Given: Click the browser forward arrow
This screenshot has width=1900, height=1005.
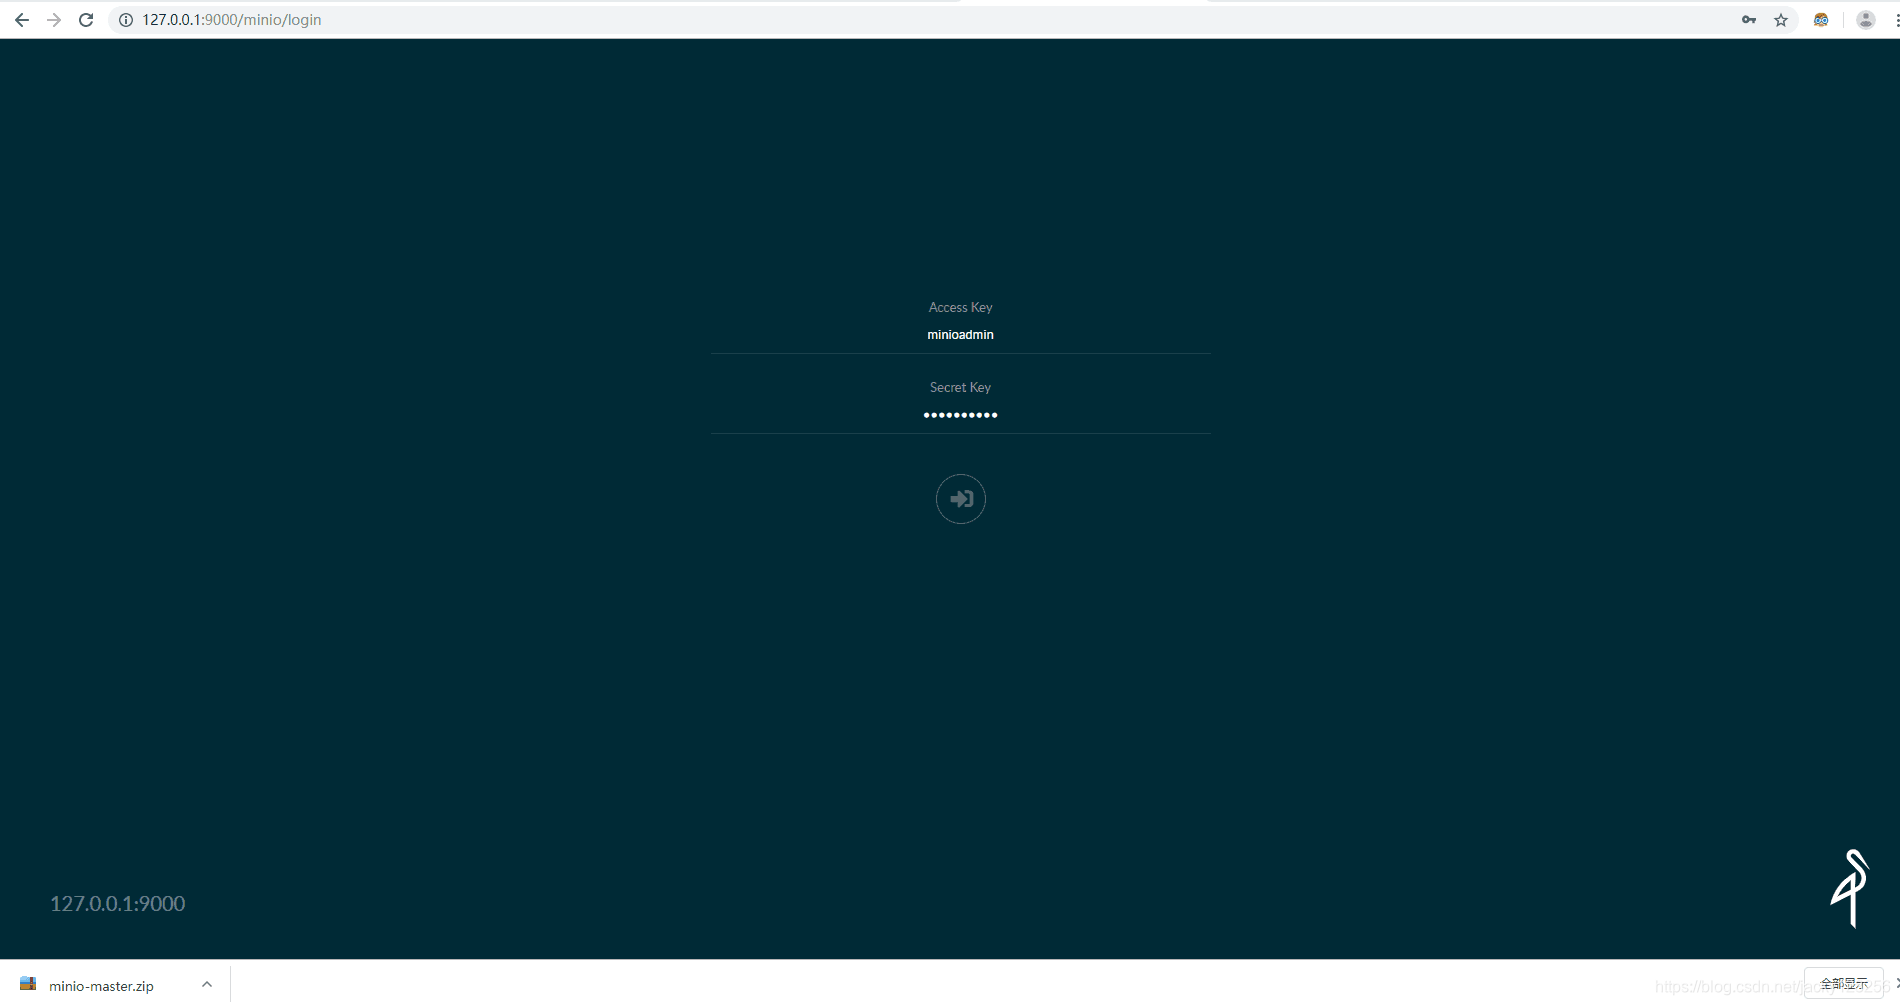Looking at the screenshot, I should click(54, 20).
